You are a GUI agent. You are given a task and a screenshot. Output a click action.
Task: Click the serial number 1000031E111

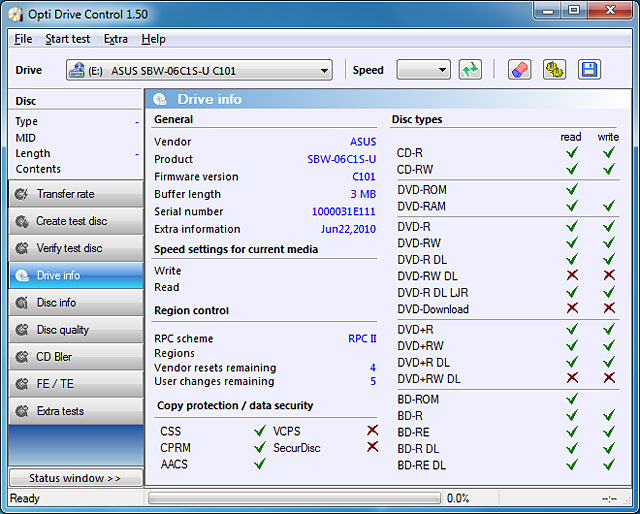[344, 211]
